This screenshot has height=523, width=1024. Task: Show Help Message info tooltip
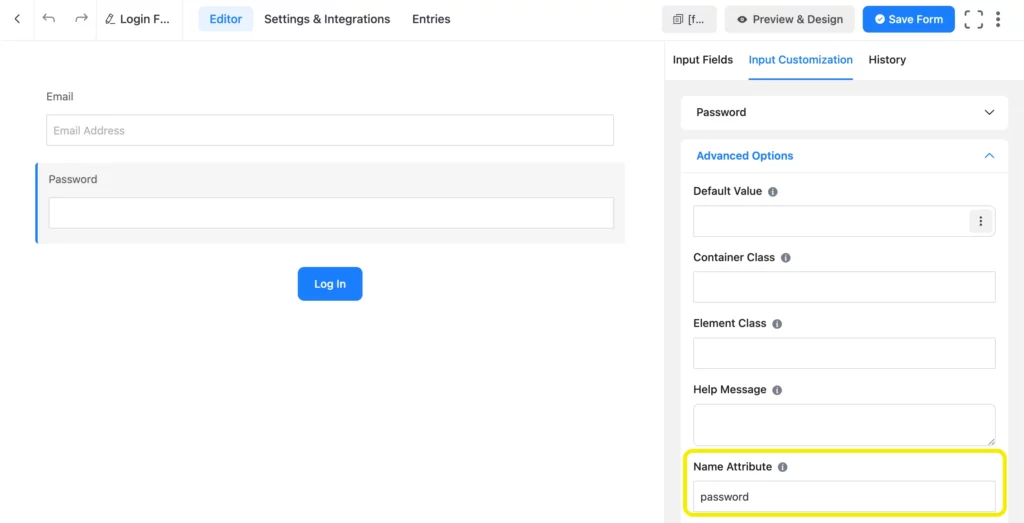tap(777, 390)
